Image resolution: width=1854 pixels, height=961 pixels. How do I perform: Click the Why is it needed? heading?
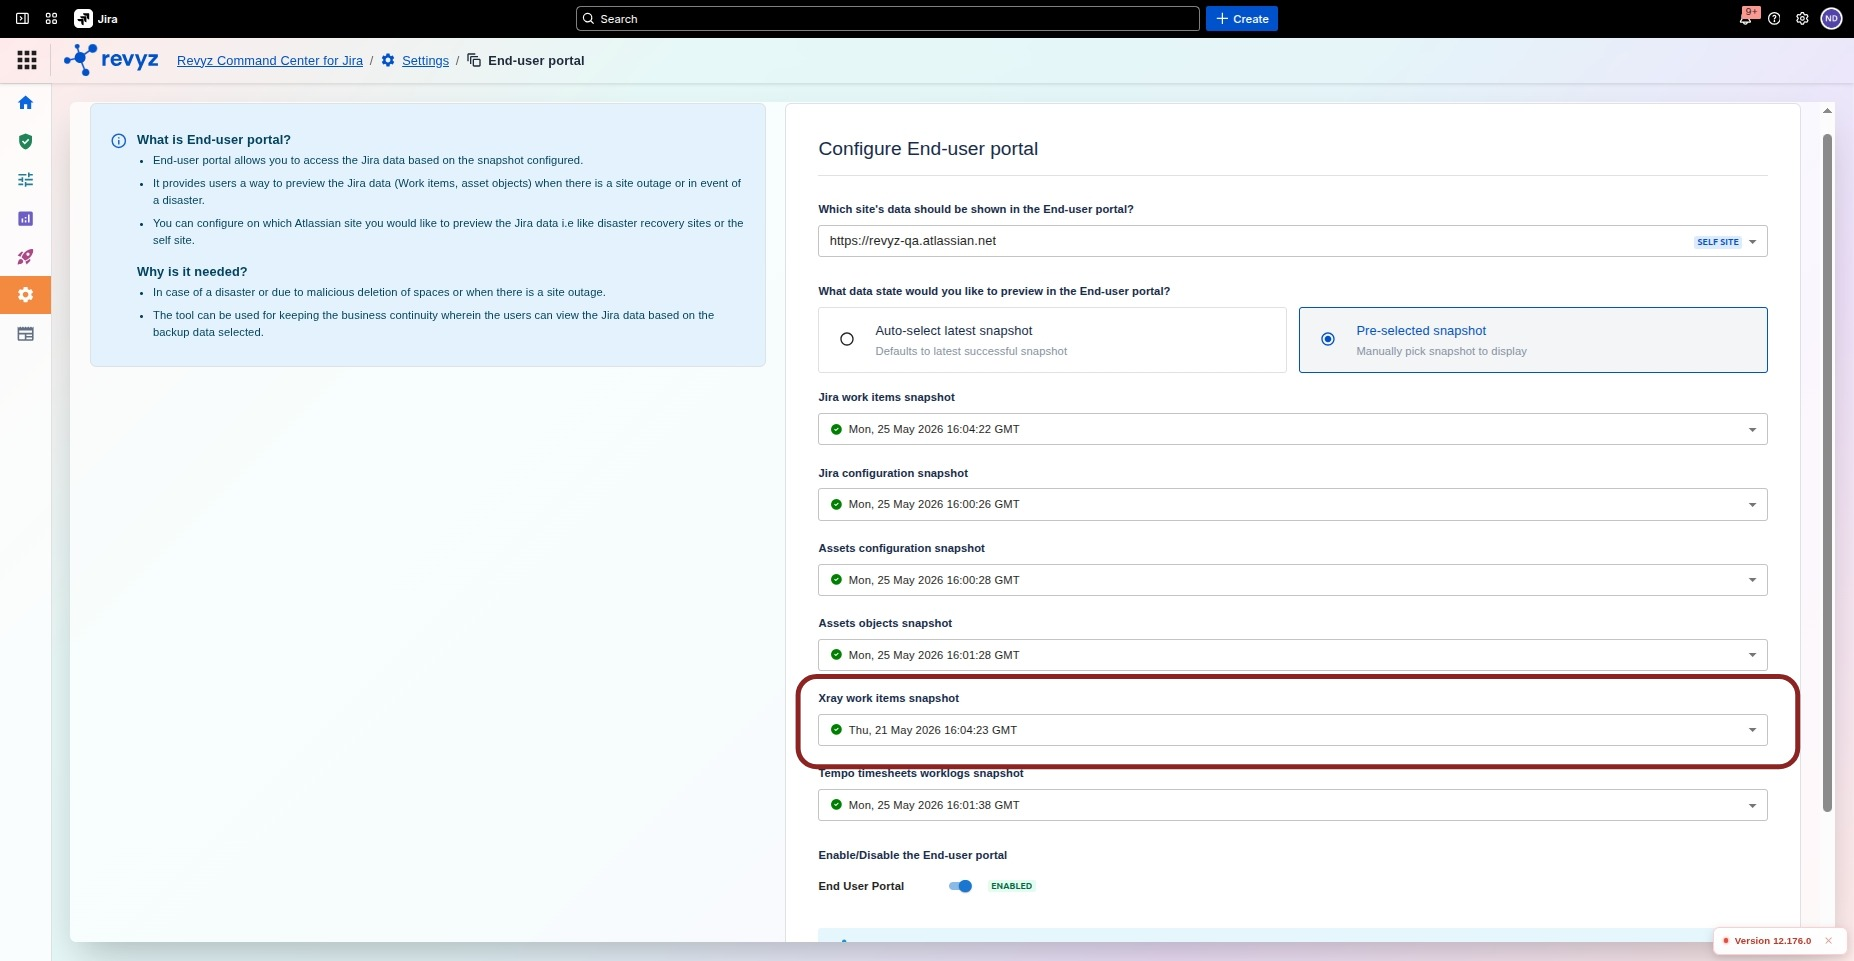pos(192,272)
